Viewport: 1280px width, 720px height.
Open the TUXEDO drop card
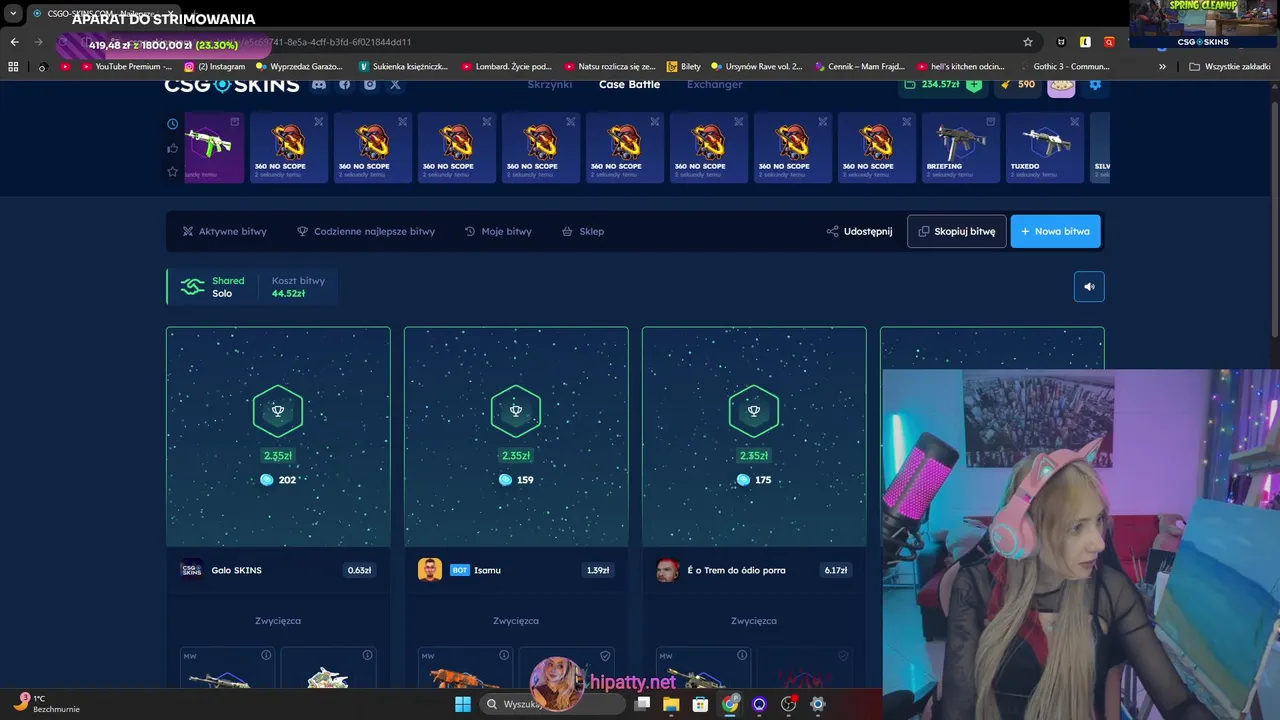[x=1046, y=148]
